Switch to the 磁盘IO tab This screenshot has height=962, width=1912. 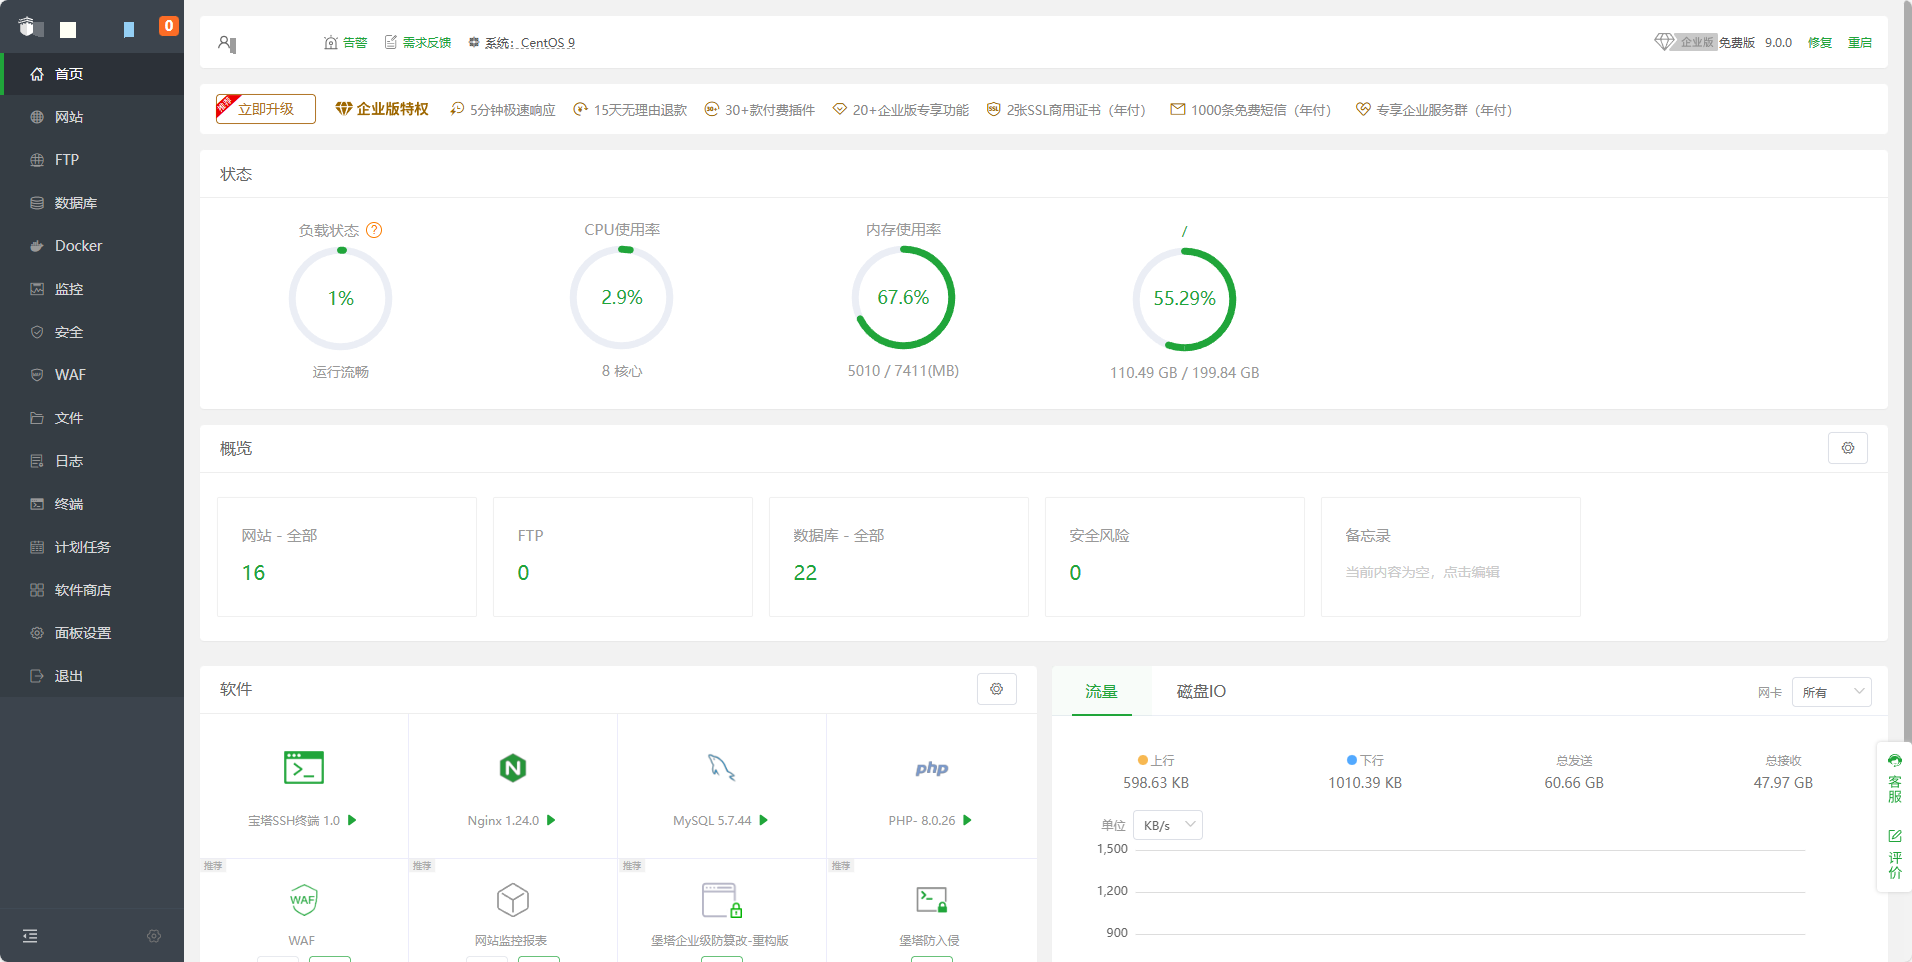tap(1200, 692)
